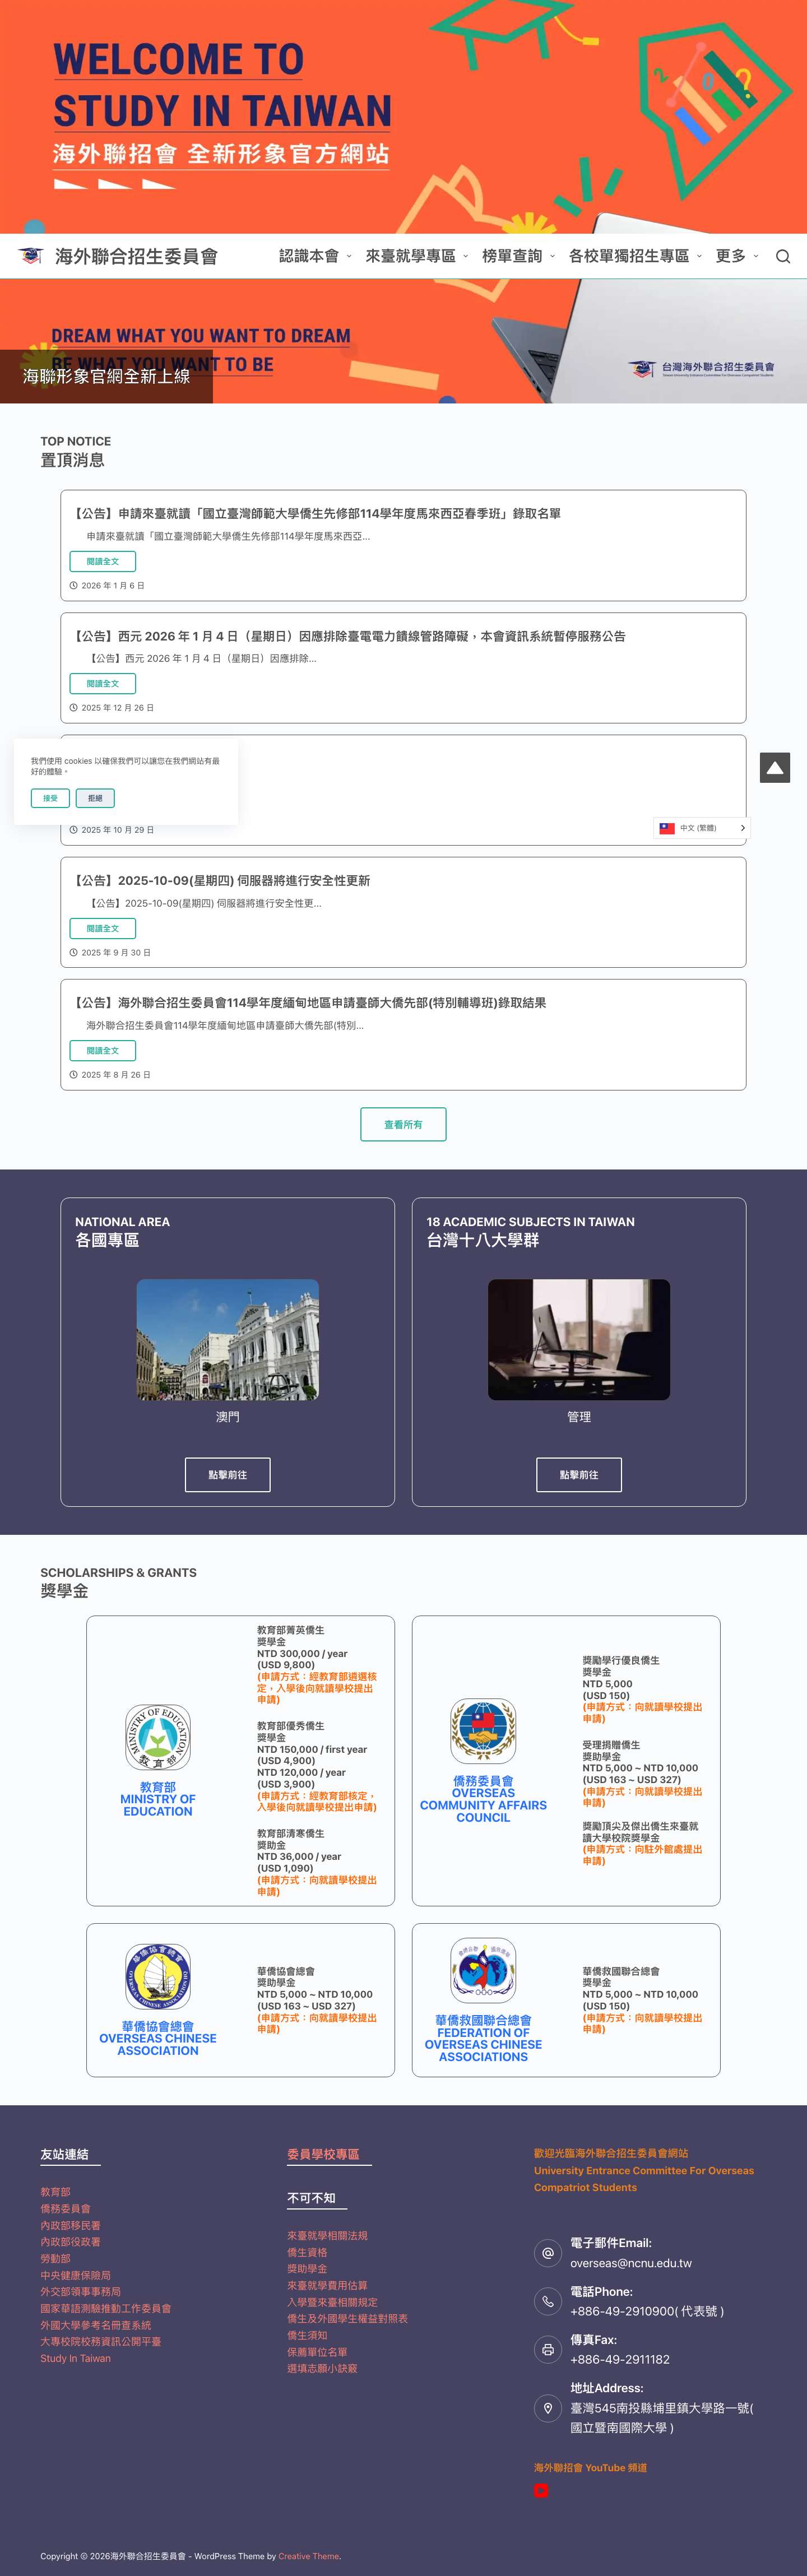Open the 選填志願小訣竅 link
Screen dimensions: 807x2576
click(x=322, y=2368)
